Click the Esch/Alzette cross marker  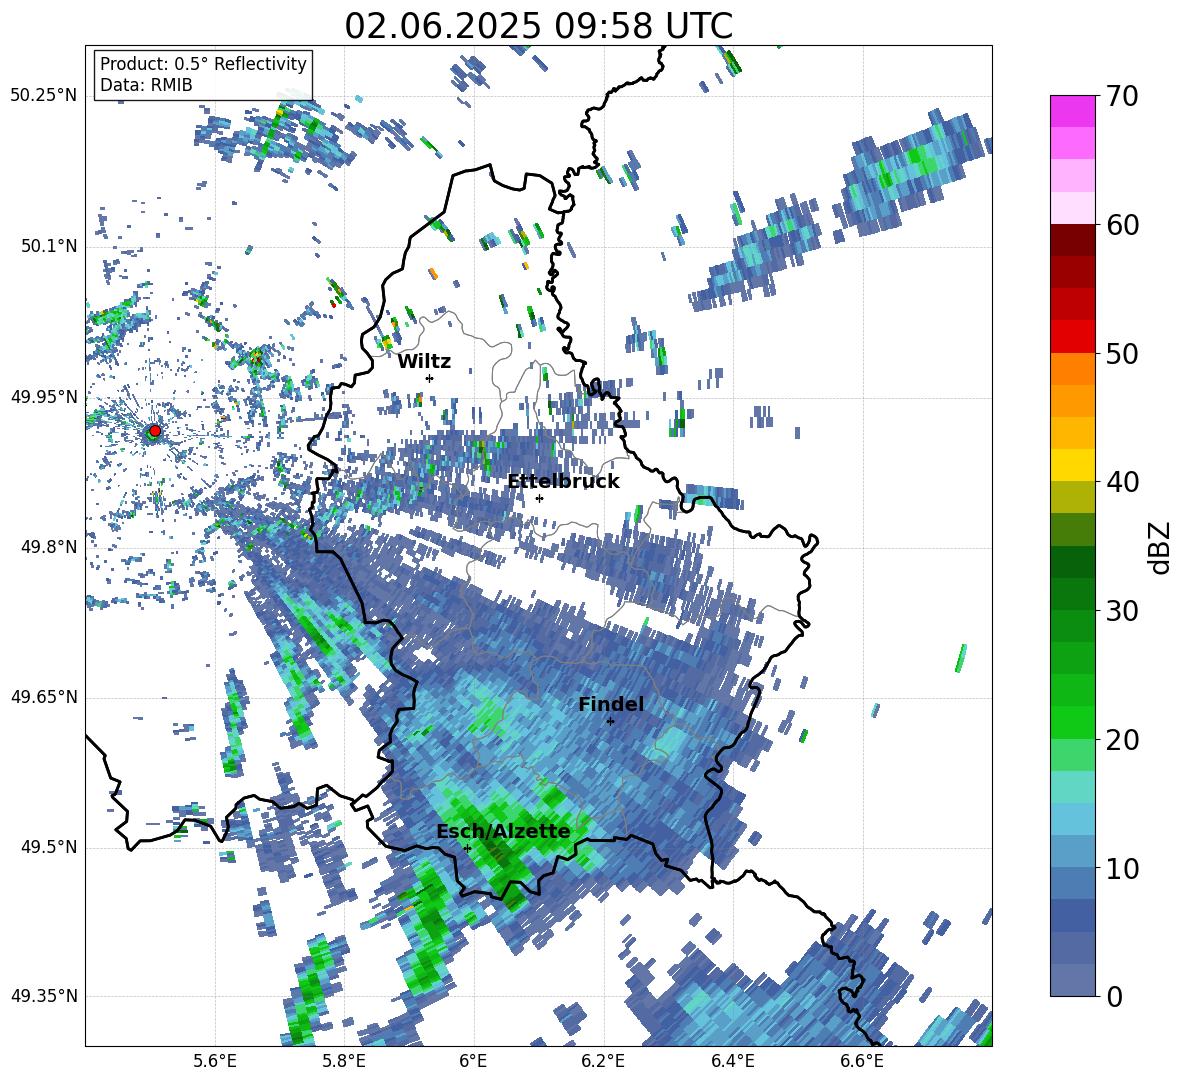467,848
